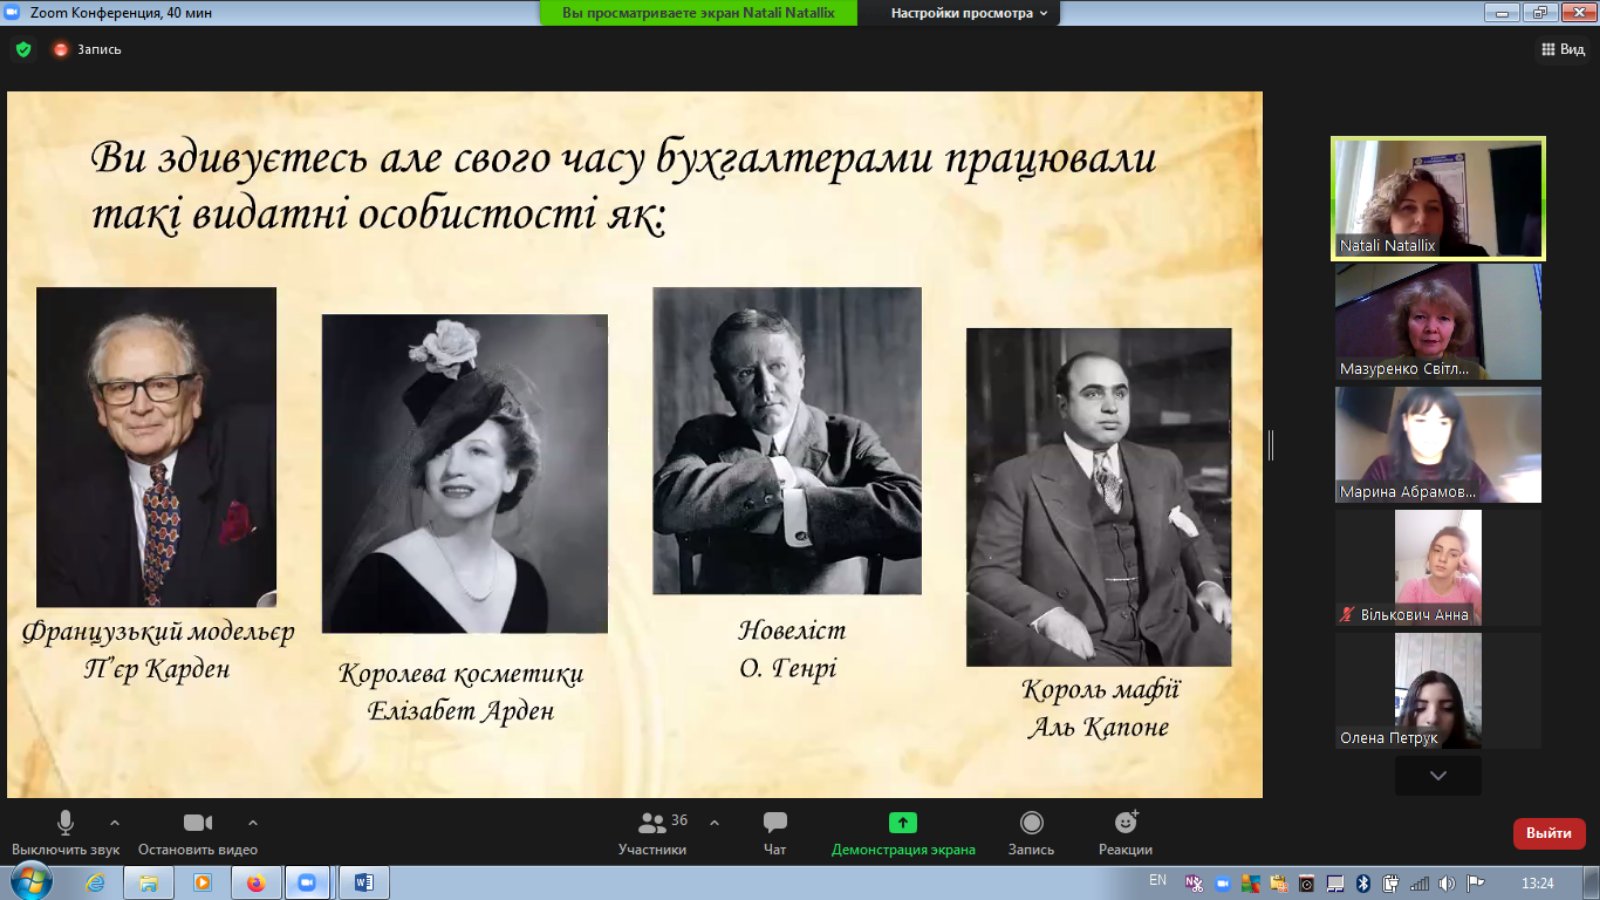Viewport: 1600px width, 900px height.
Task: Open the volume speaker tray icon
Action: pos(1447,883)
